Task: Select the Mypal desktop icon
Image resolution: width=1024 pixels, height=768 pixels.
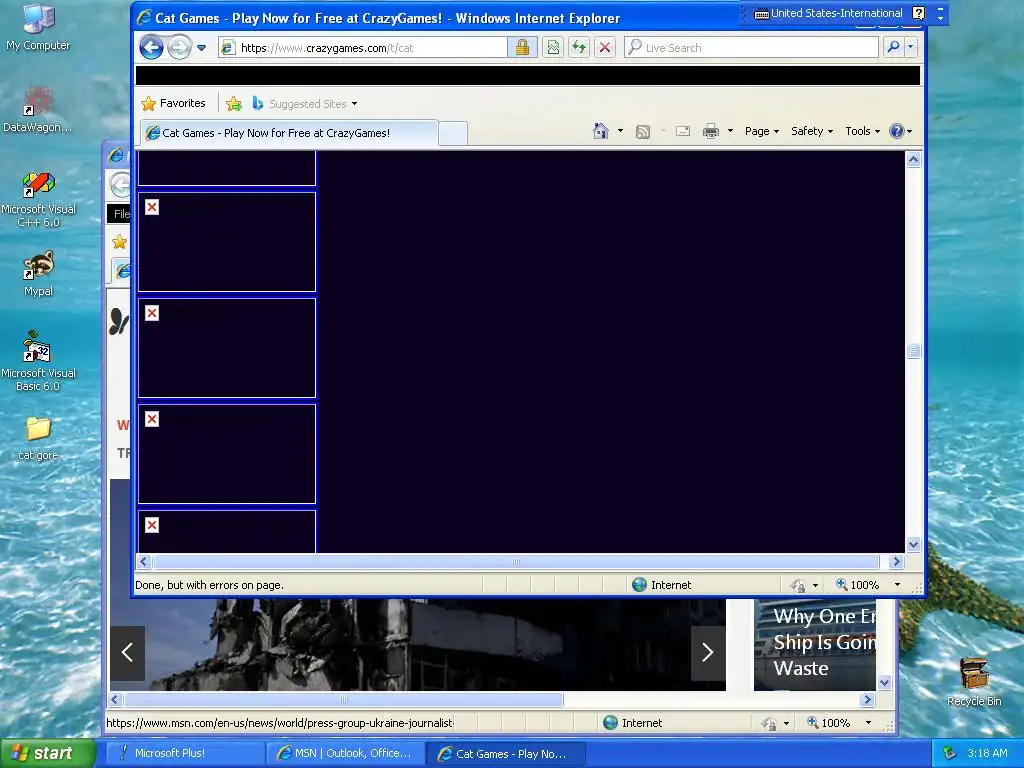Action: click(x=39, y=274)
